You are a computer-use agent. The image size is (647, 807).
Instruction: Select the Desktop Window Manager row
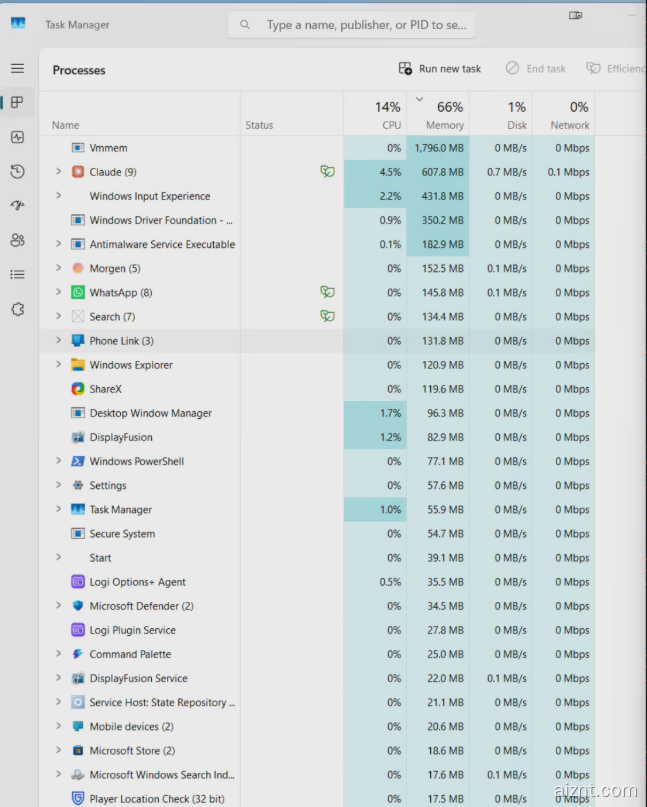click(317, 413)
